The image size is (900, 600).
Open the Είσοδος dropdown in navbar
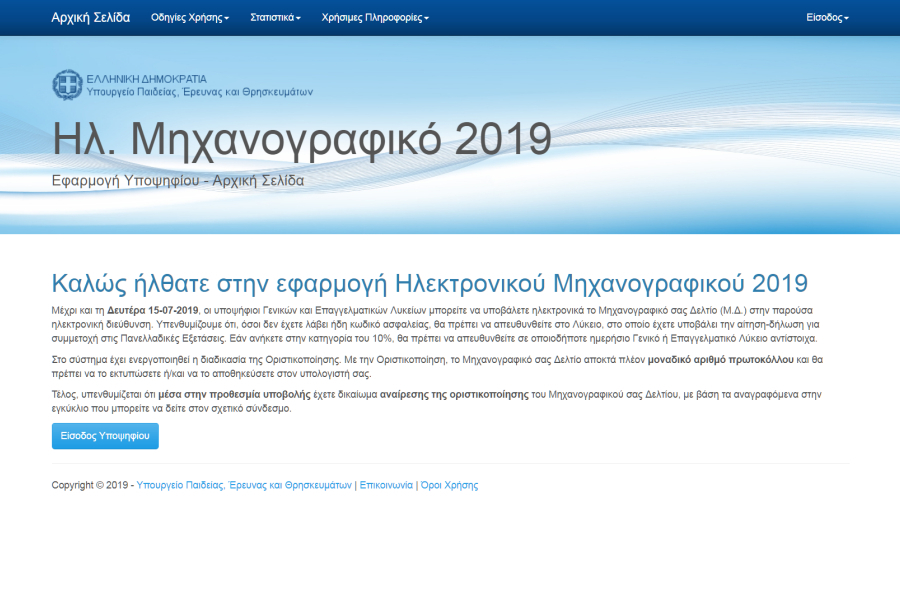coord(827,18)
